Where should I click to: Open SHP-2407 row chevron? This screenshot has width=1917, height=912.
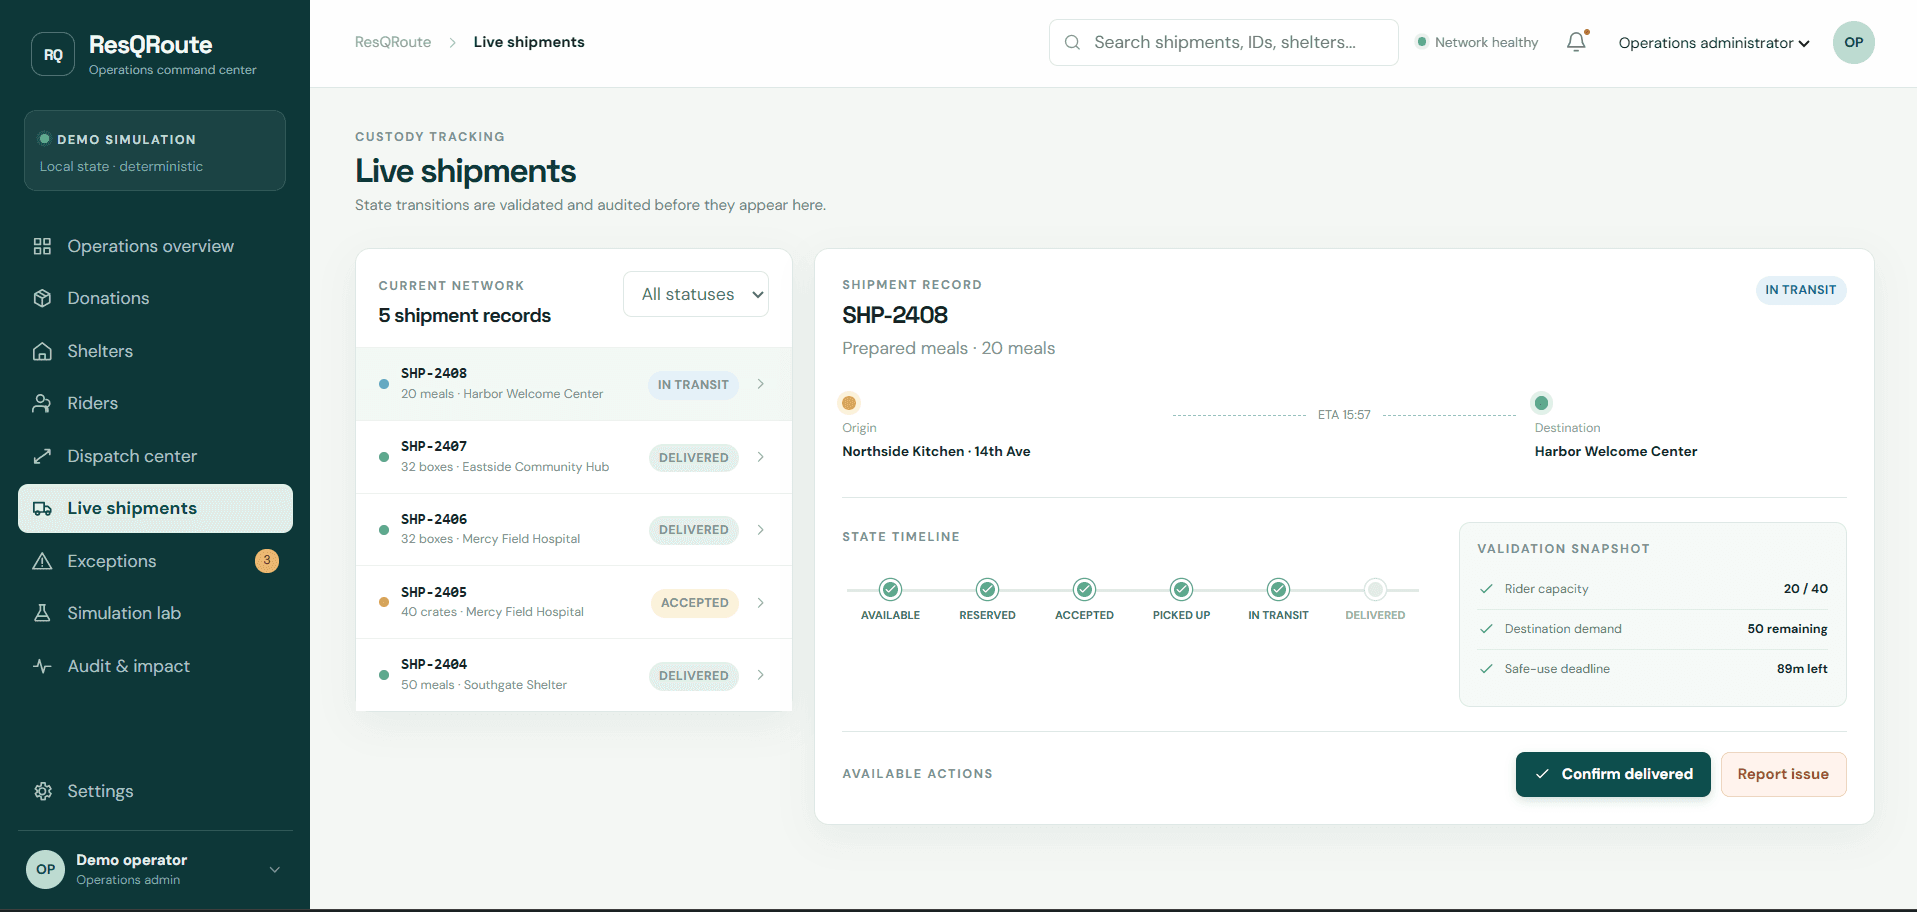click(x=761, y=457)
